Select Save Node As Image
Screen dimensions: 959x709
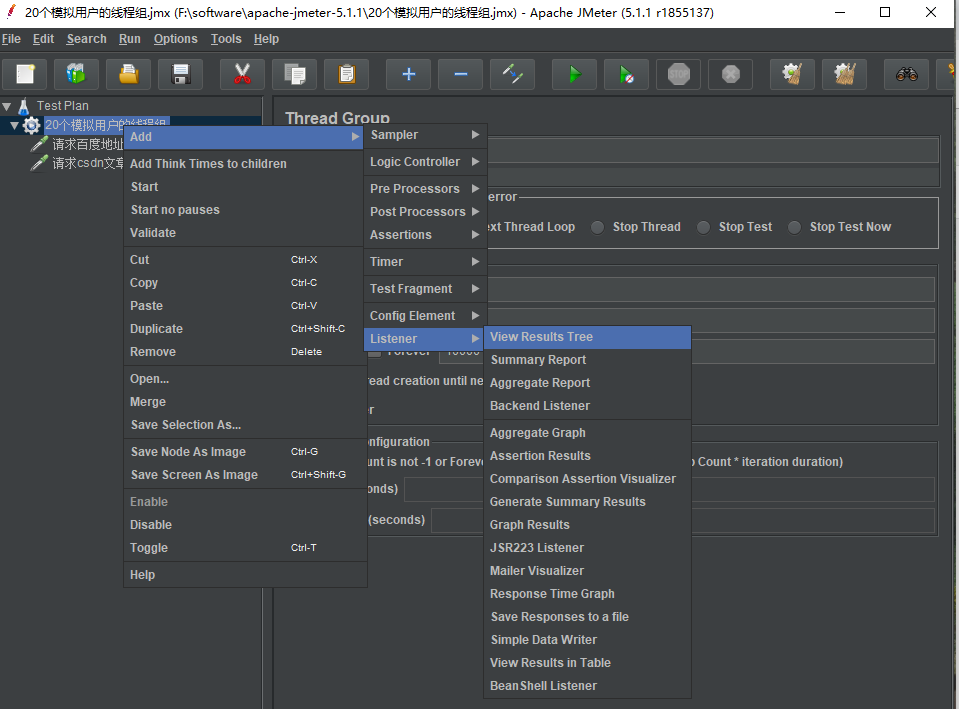[x=244, y=452]
